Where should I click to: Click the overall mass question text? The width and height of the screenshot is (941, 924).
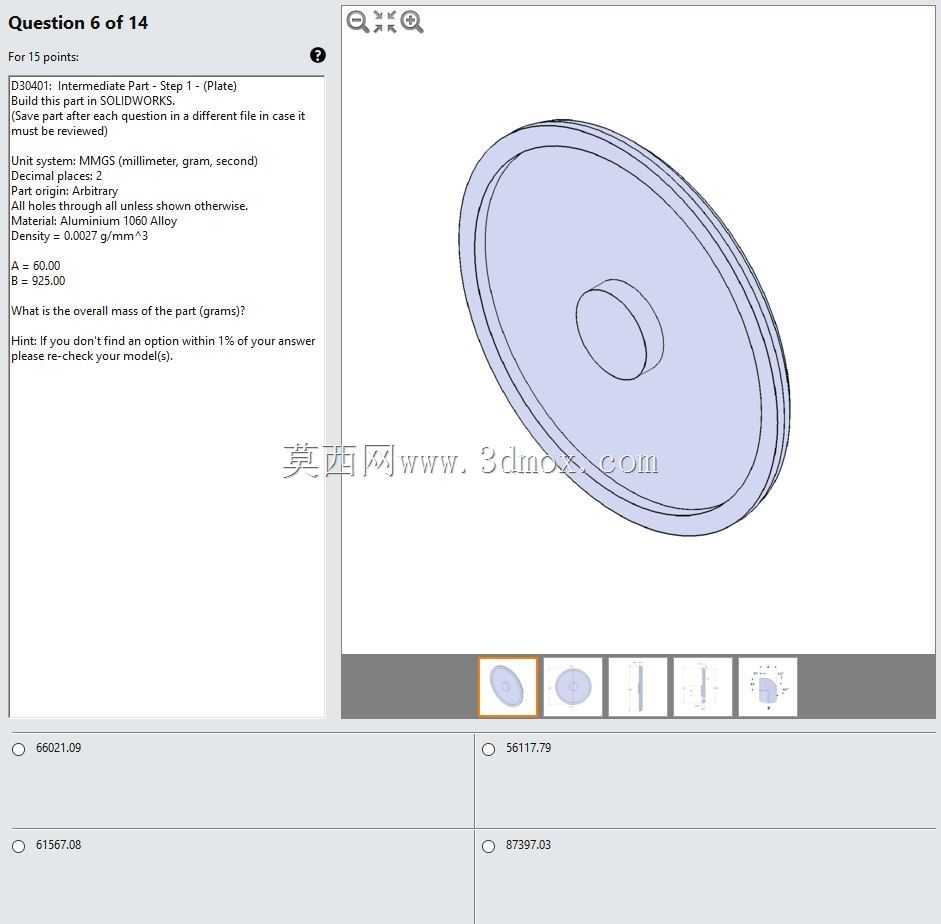(x=128, y=311)
